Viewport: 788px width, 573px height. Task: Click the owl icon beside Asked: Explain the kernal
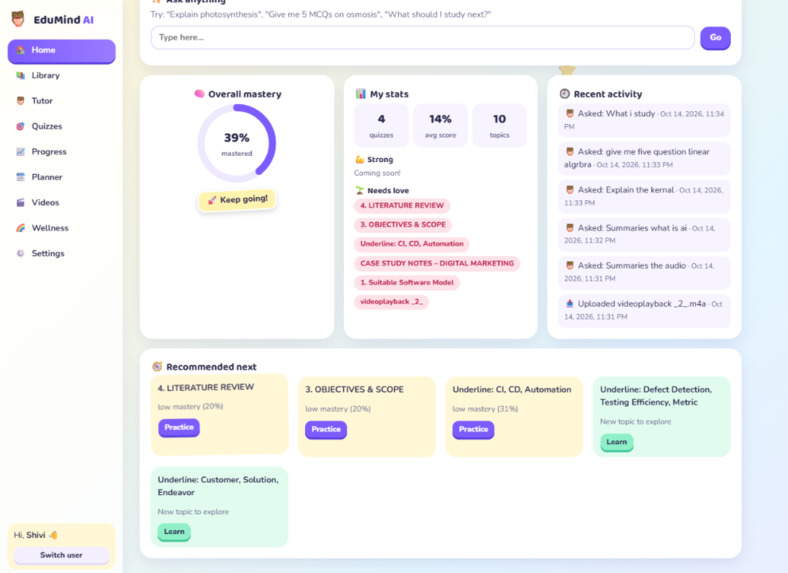click(570, 189)
